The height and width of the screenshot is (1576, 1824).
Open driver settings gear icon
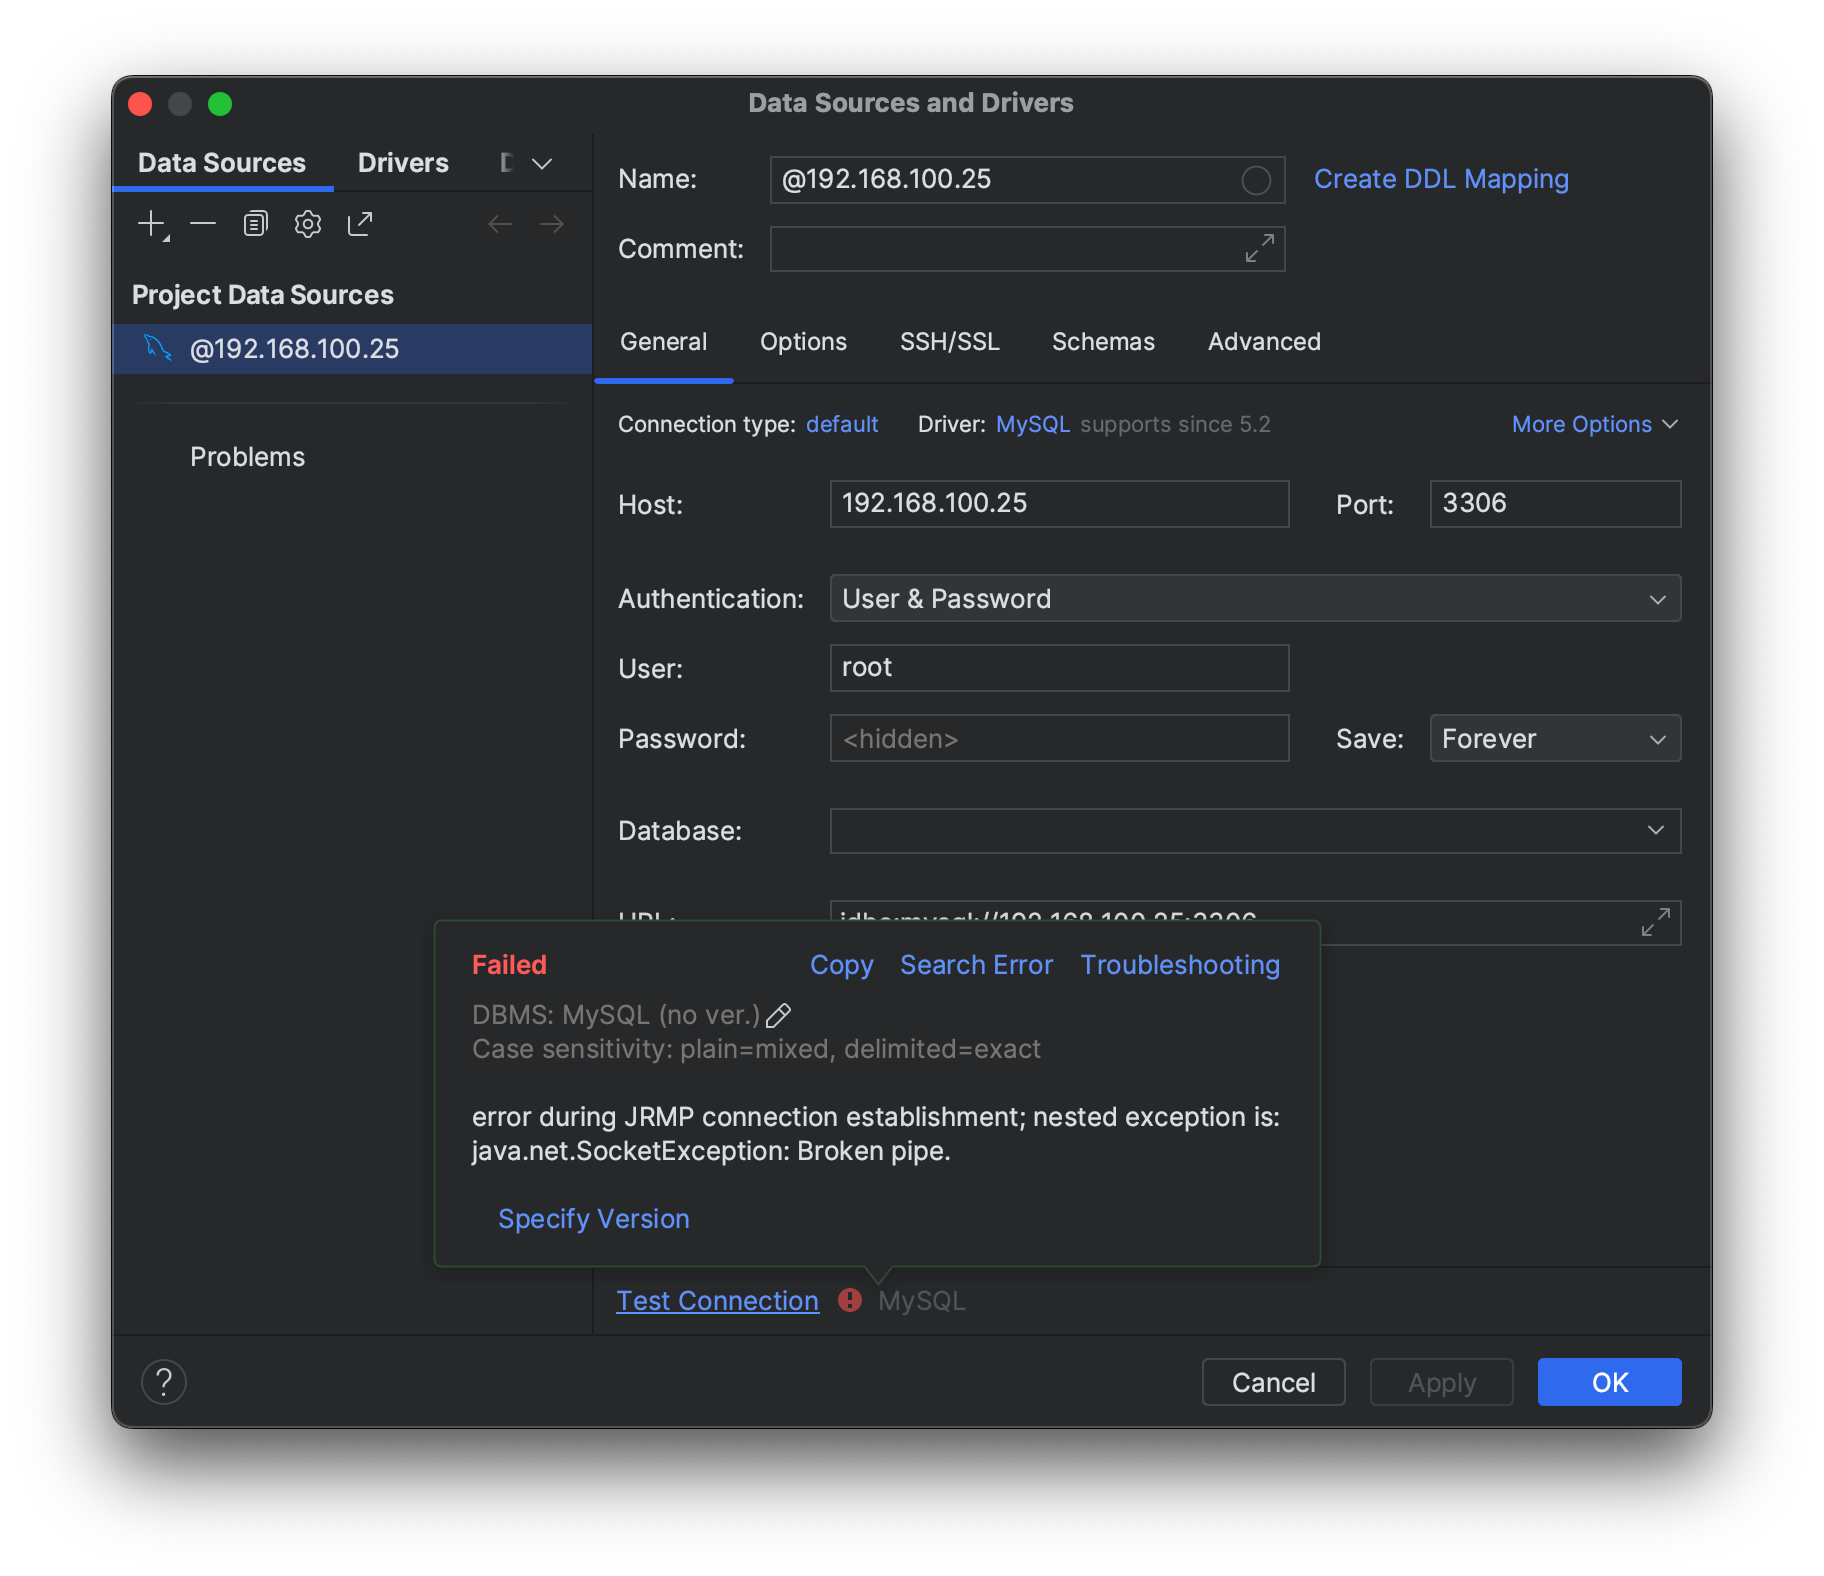308,224
